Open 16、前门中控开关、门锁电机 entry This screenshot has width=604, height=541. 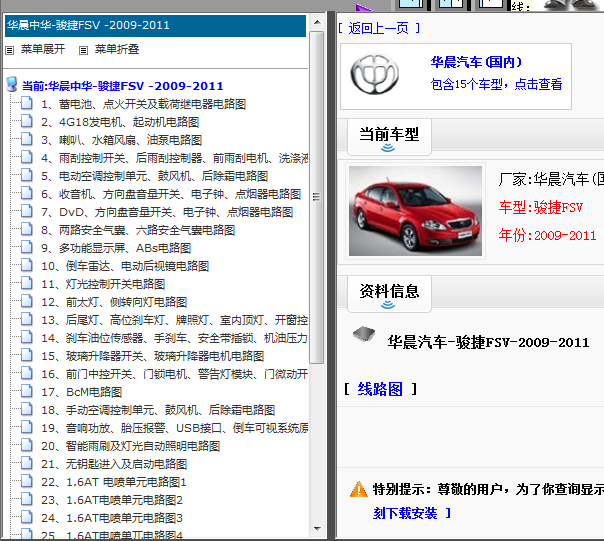(x=174, y=374)
